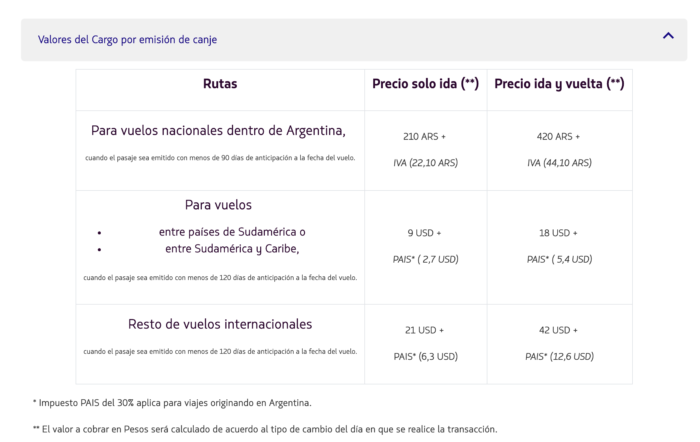
Task: Click the 'entre países de Sudamérica o' bullet
Action: click(232, 231)
